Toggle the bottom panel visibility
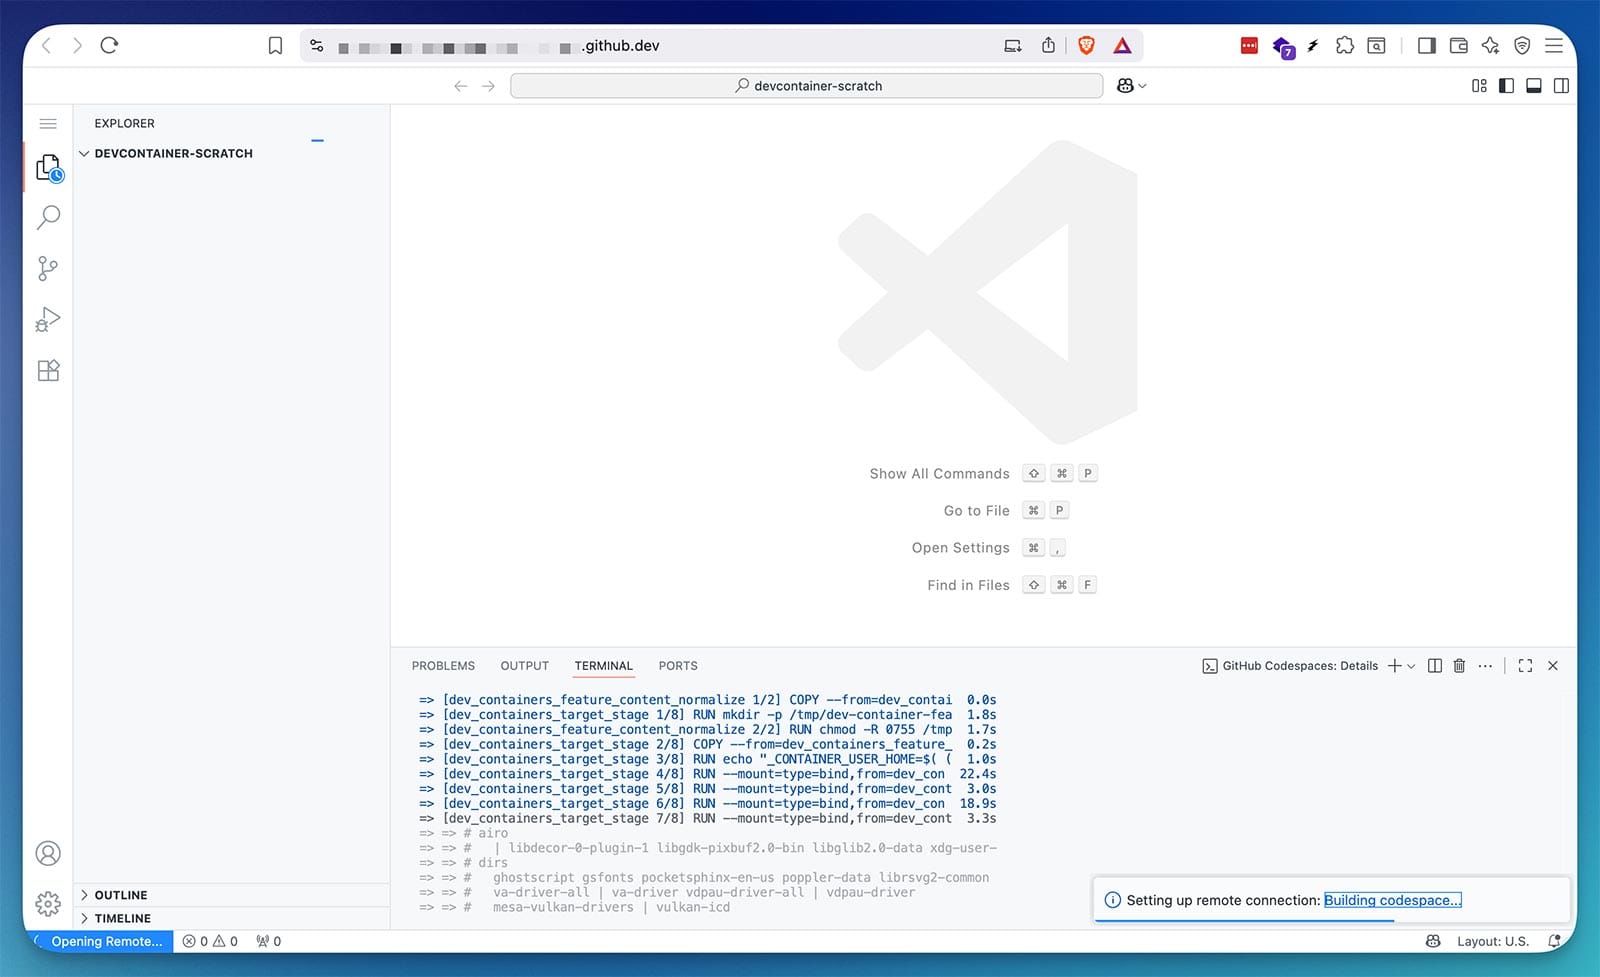Image resolution: width=1600 pixels, height=977 pixels. pyautogui.click(x=1533, y=86)
